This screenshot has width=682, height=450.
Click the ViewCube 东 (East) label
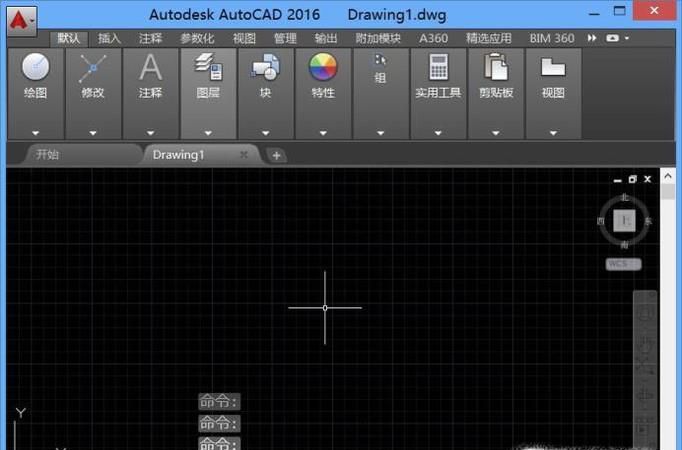pos(648,221)
